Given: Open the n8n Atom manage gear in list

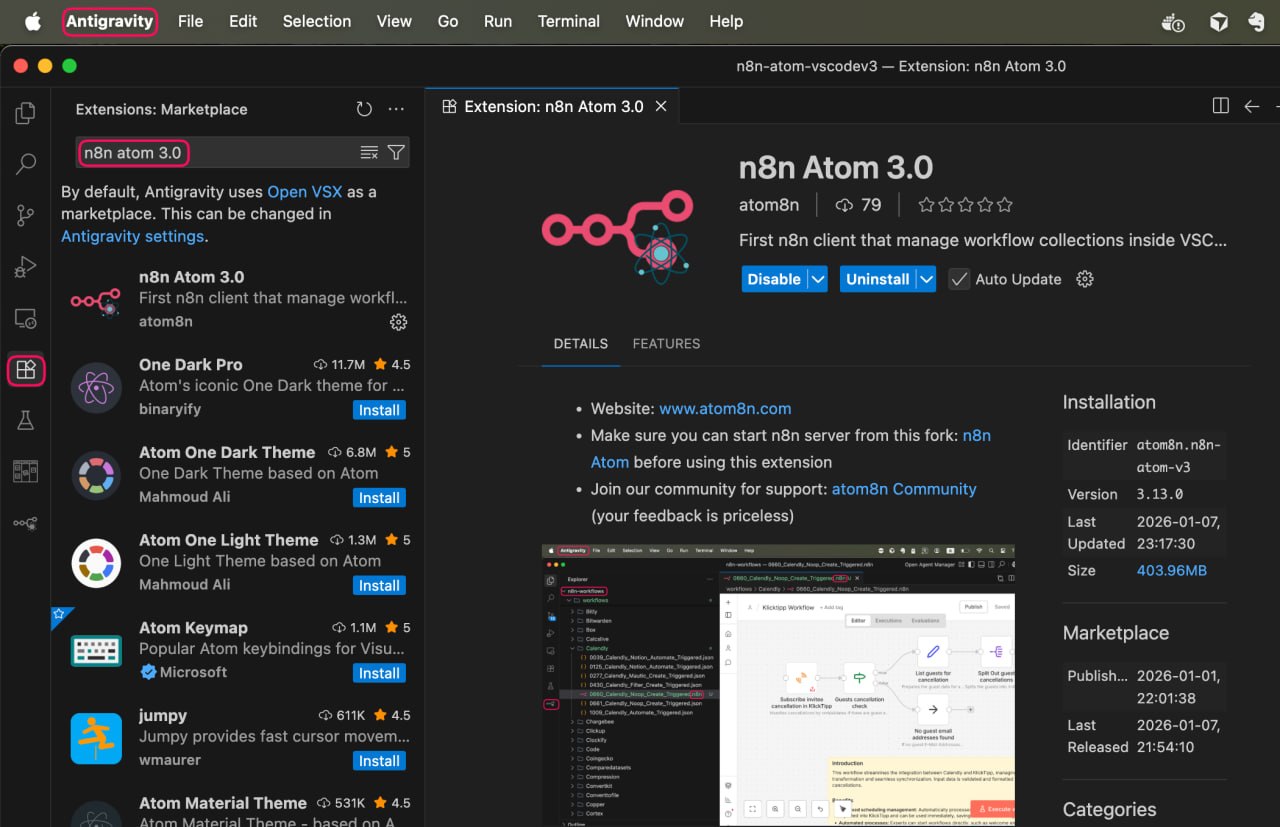Looking at the screenshot, I should pos(398,322).
